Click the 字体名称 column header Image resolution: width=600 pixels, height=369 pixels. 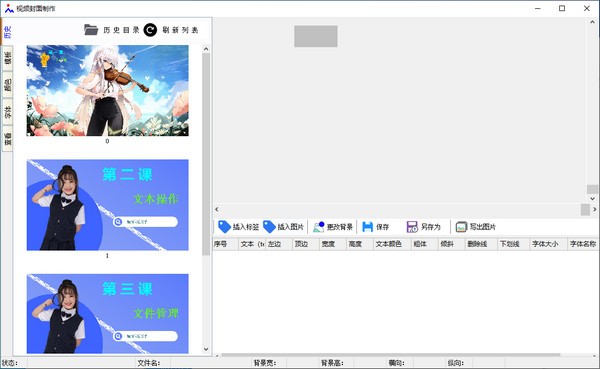583,244
